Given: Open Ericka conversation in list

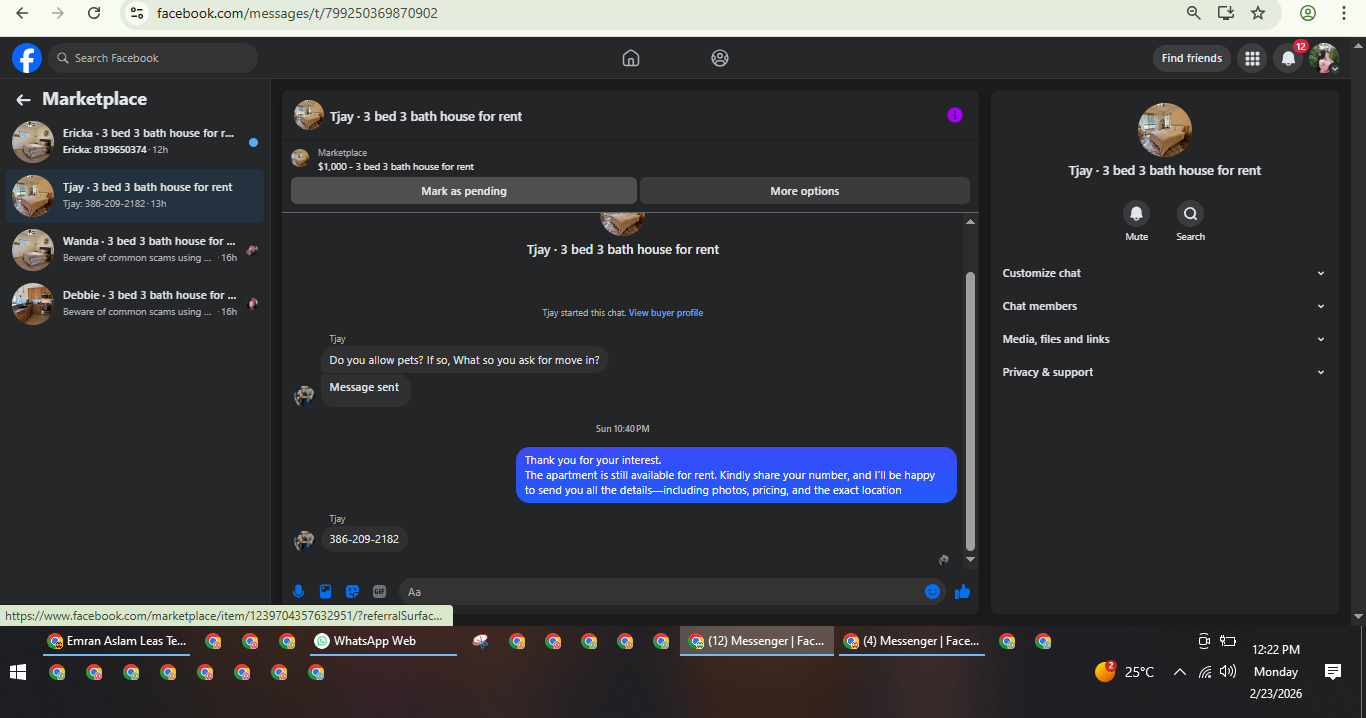Looking at the screenshot, I should tap(135, 142).
